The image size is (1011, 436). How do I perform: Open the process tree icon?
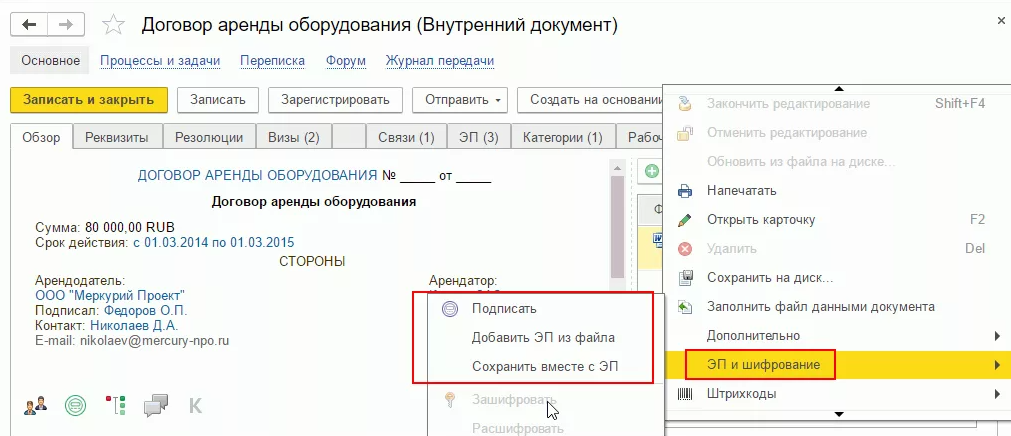tap(117, 405)
